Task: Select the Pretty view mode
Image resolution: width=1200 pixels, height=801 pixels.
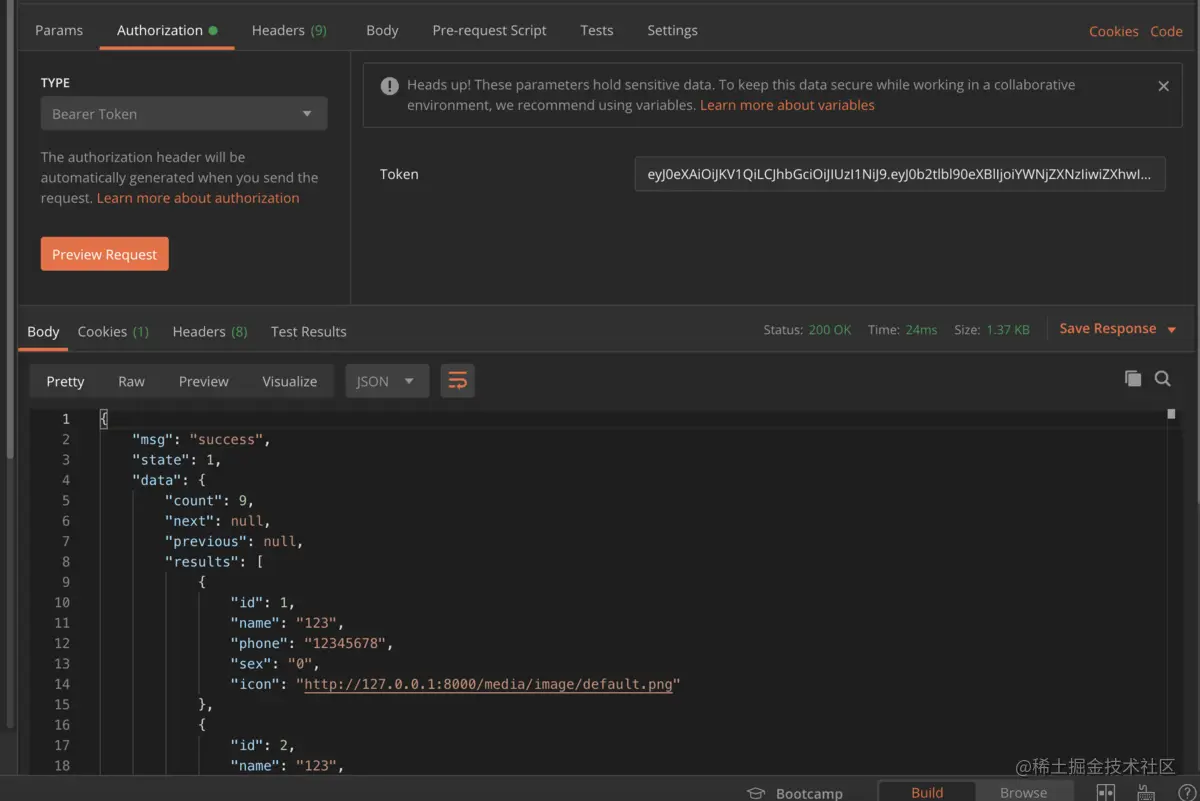Action: tap(65, 381)
